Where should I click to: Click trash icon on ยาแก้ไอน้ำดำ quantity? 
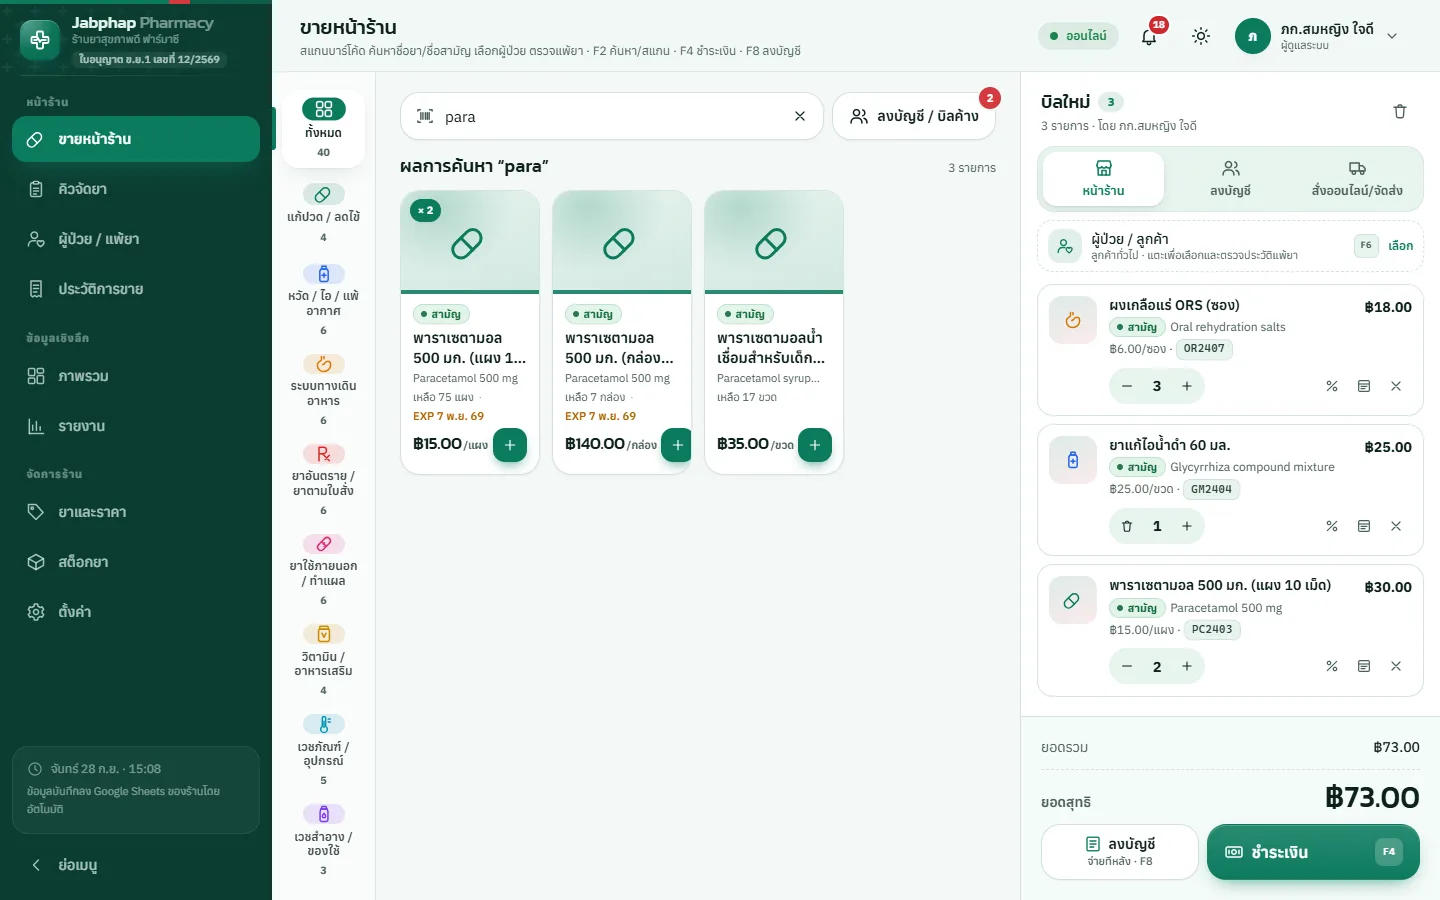1127,526
